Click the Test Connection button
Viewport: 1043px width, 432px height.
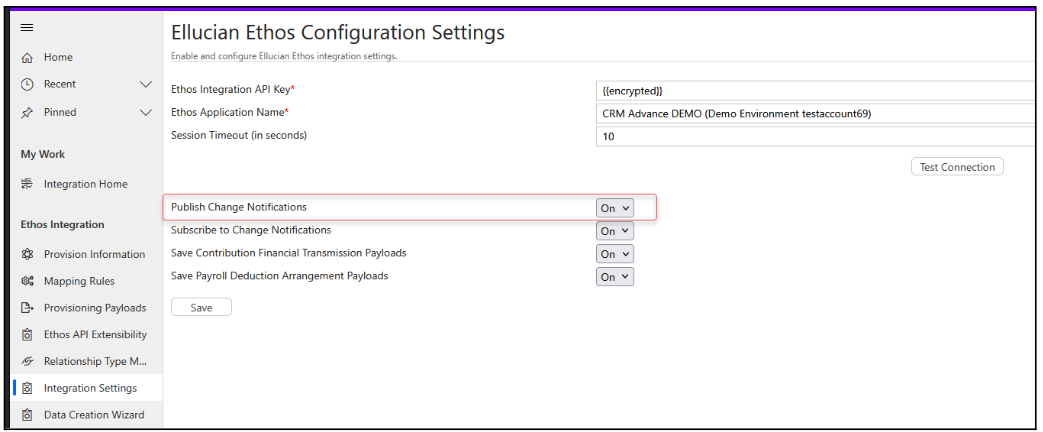[957, 167]
